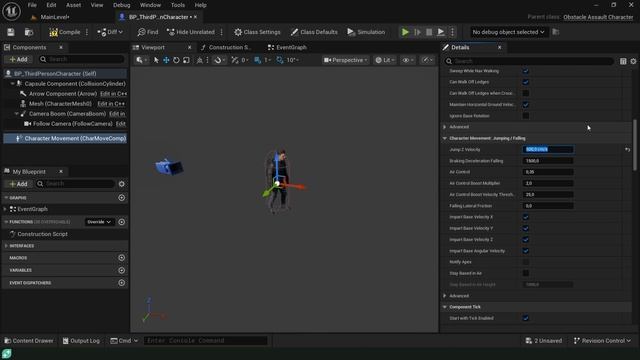Compile the blueprint
This screenshot has height=360, width=640.
pyautogui.click(x=65, y=32)
